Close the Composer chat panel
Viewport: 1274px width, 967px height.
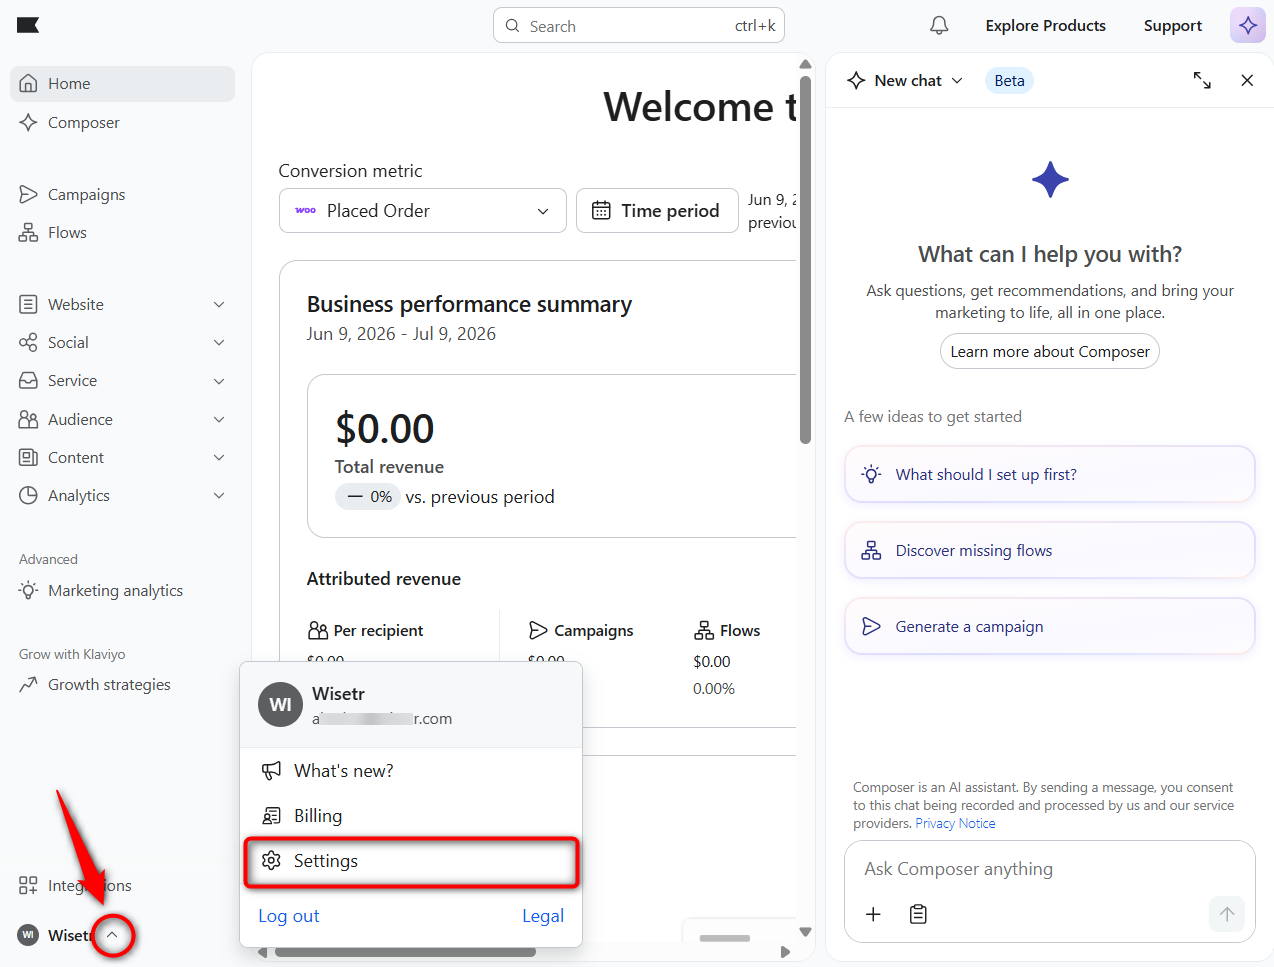tap(1247, 81)
